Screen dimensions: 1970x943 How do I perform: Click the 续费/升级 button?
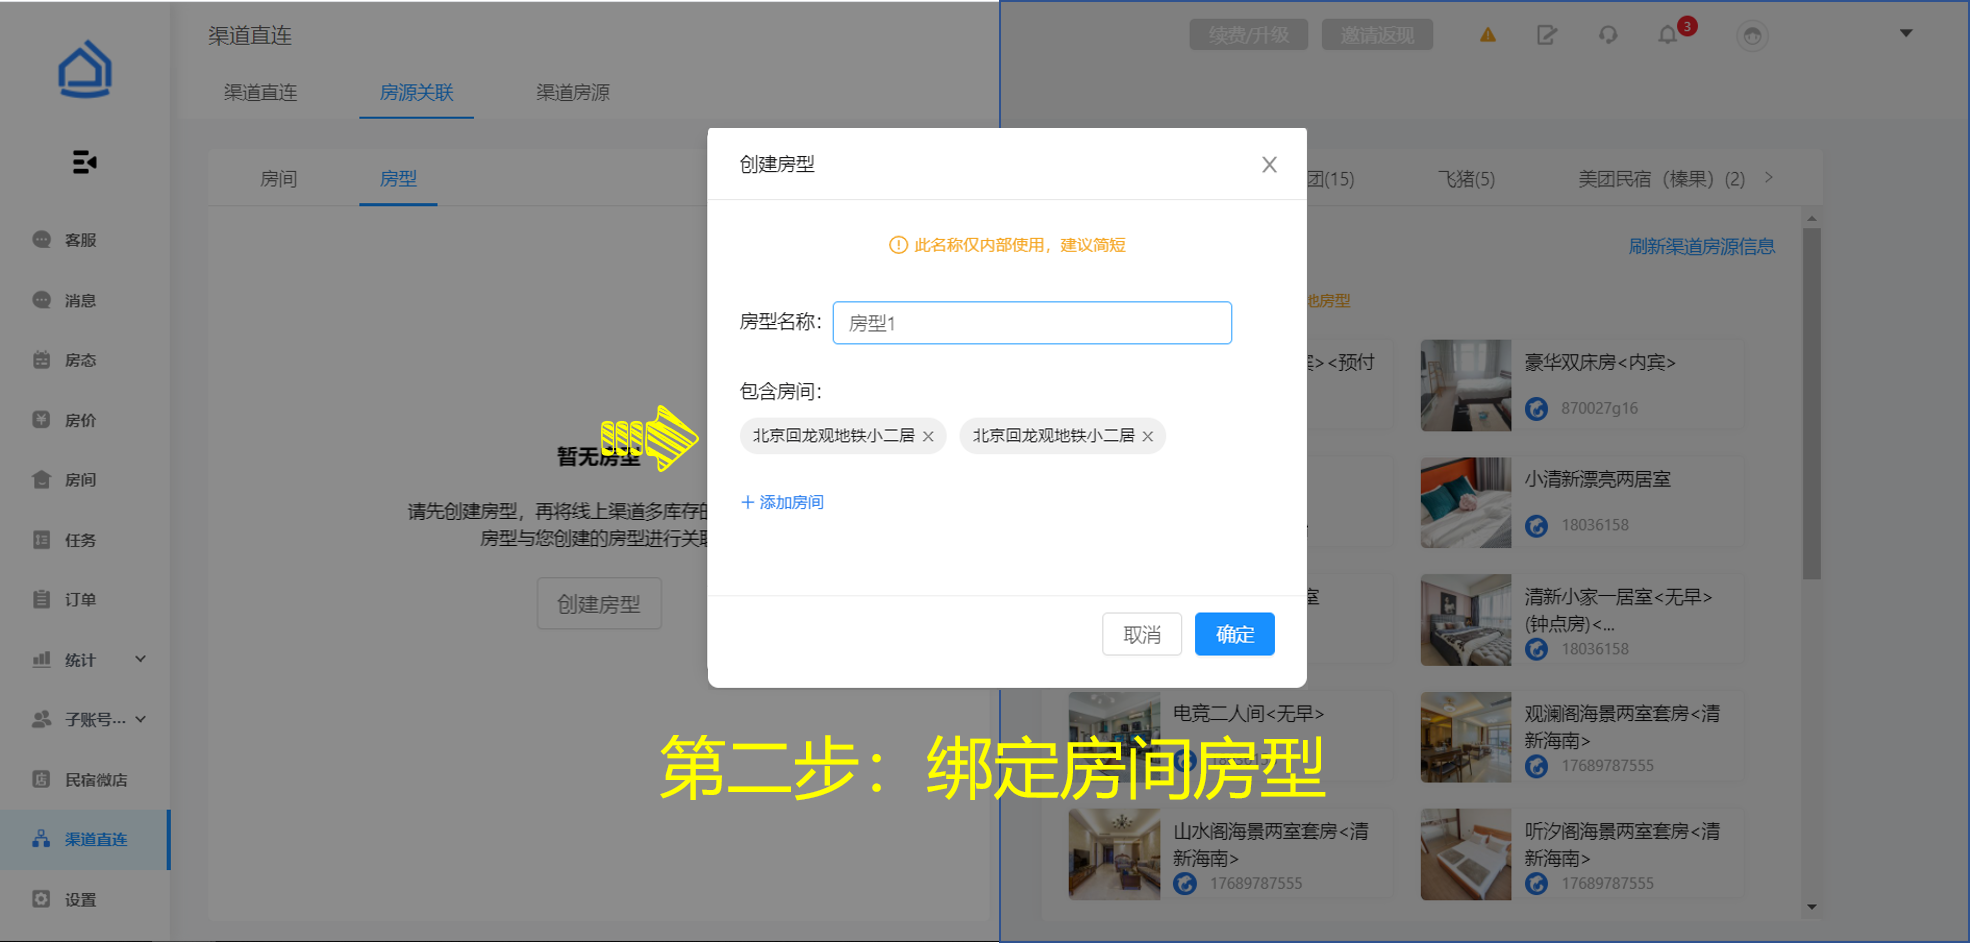coord(1248,35)
